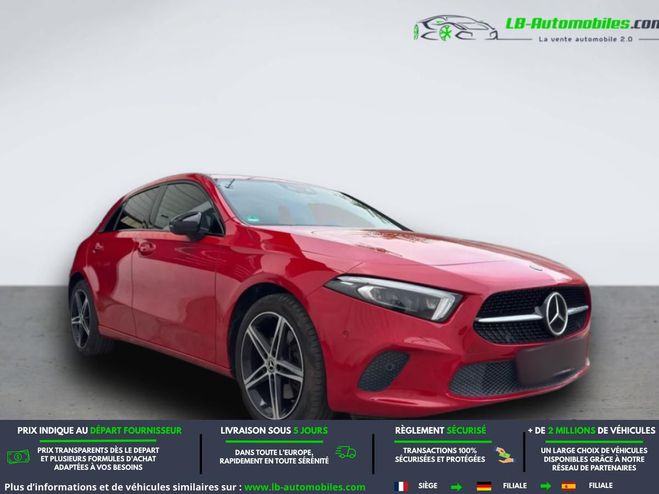
Task: Click the green arrow before Spanish flag
Action: 545,487
